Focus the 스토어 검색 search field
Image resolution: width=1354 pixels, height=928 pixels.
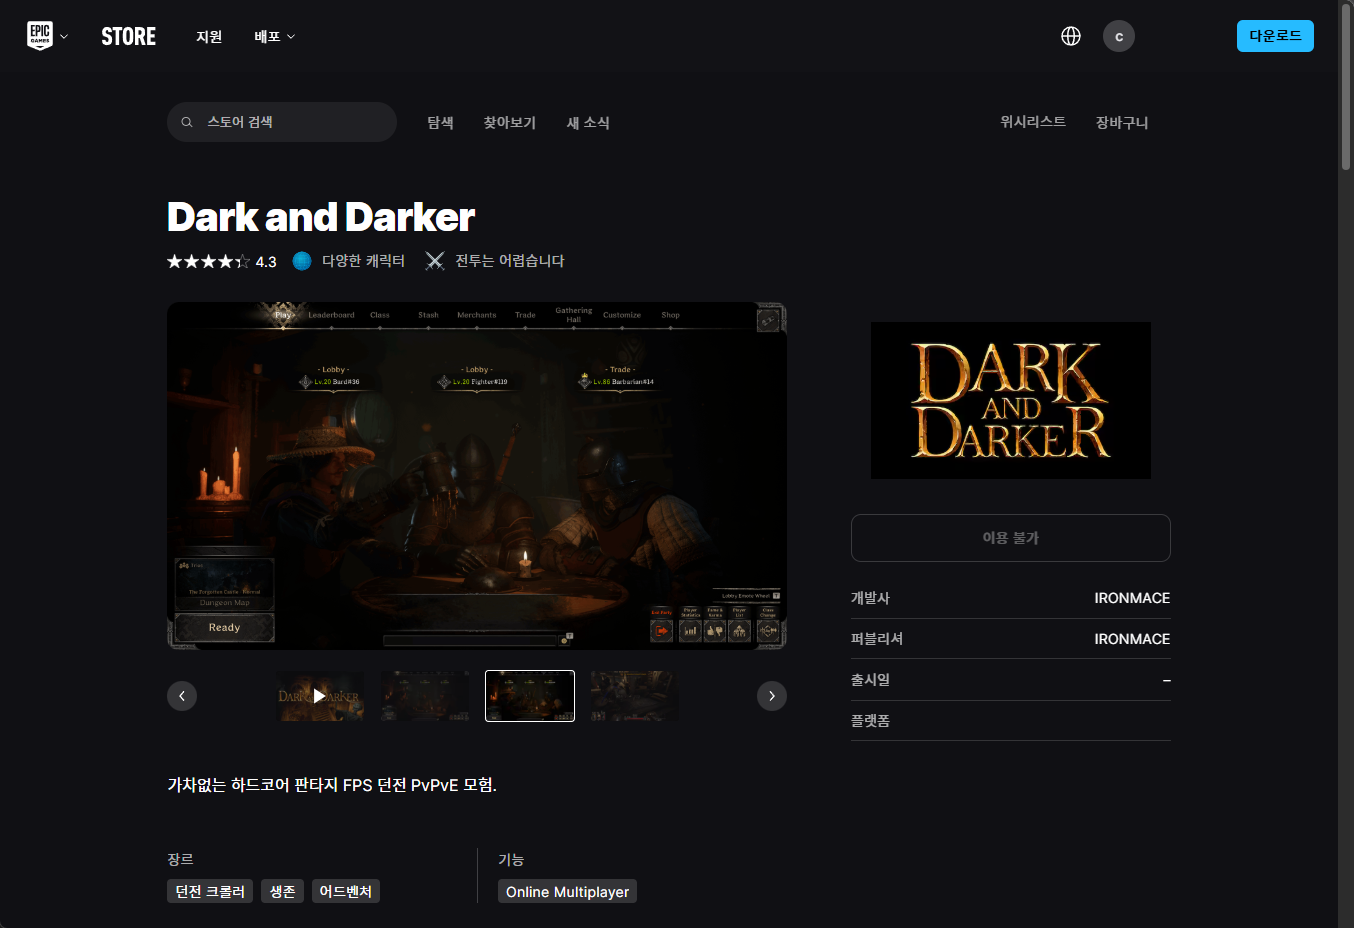(x=282, y=122)
